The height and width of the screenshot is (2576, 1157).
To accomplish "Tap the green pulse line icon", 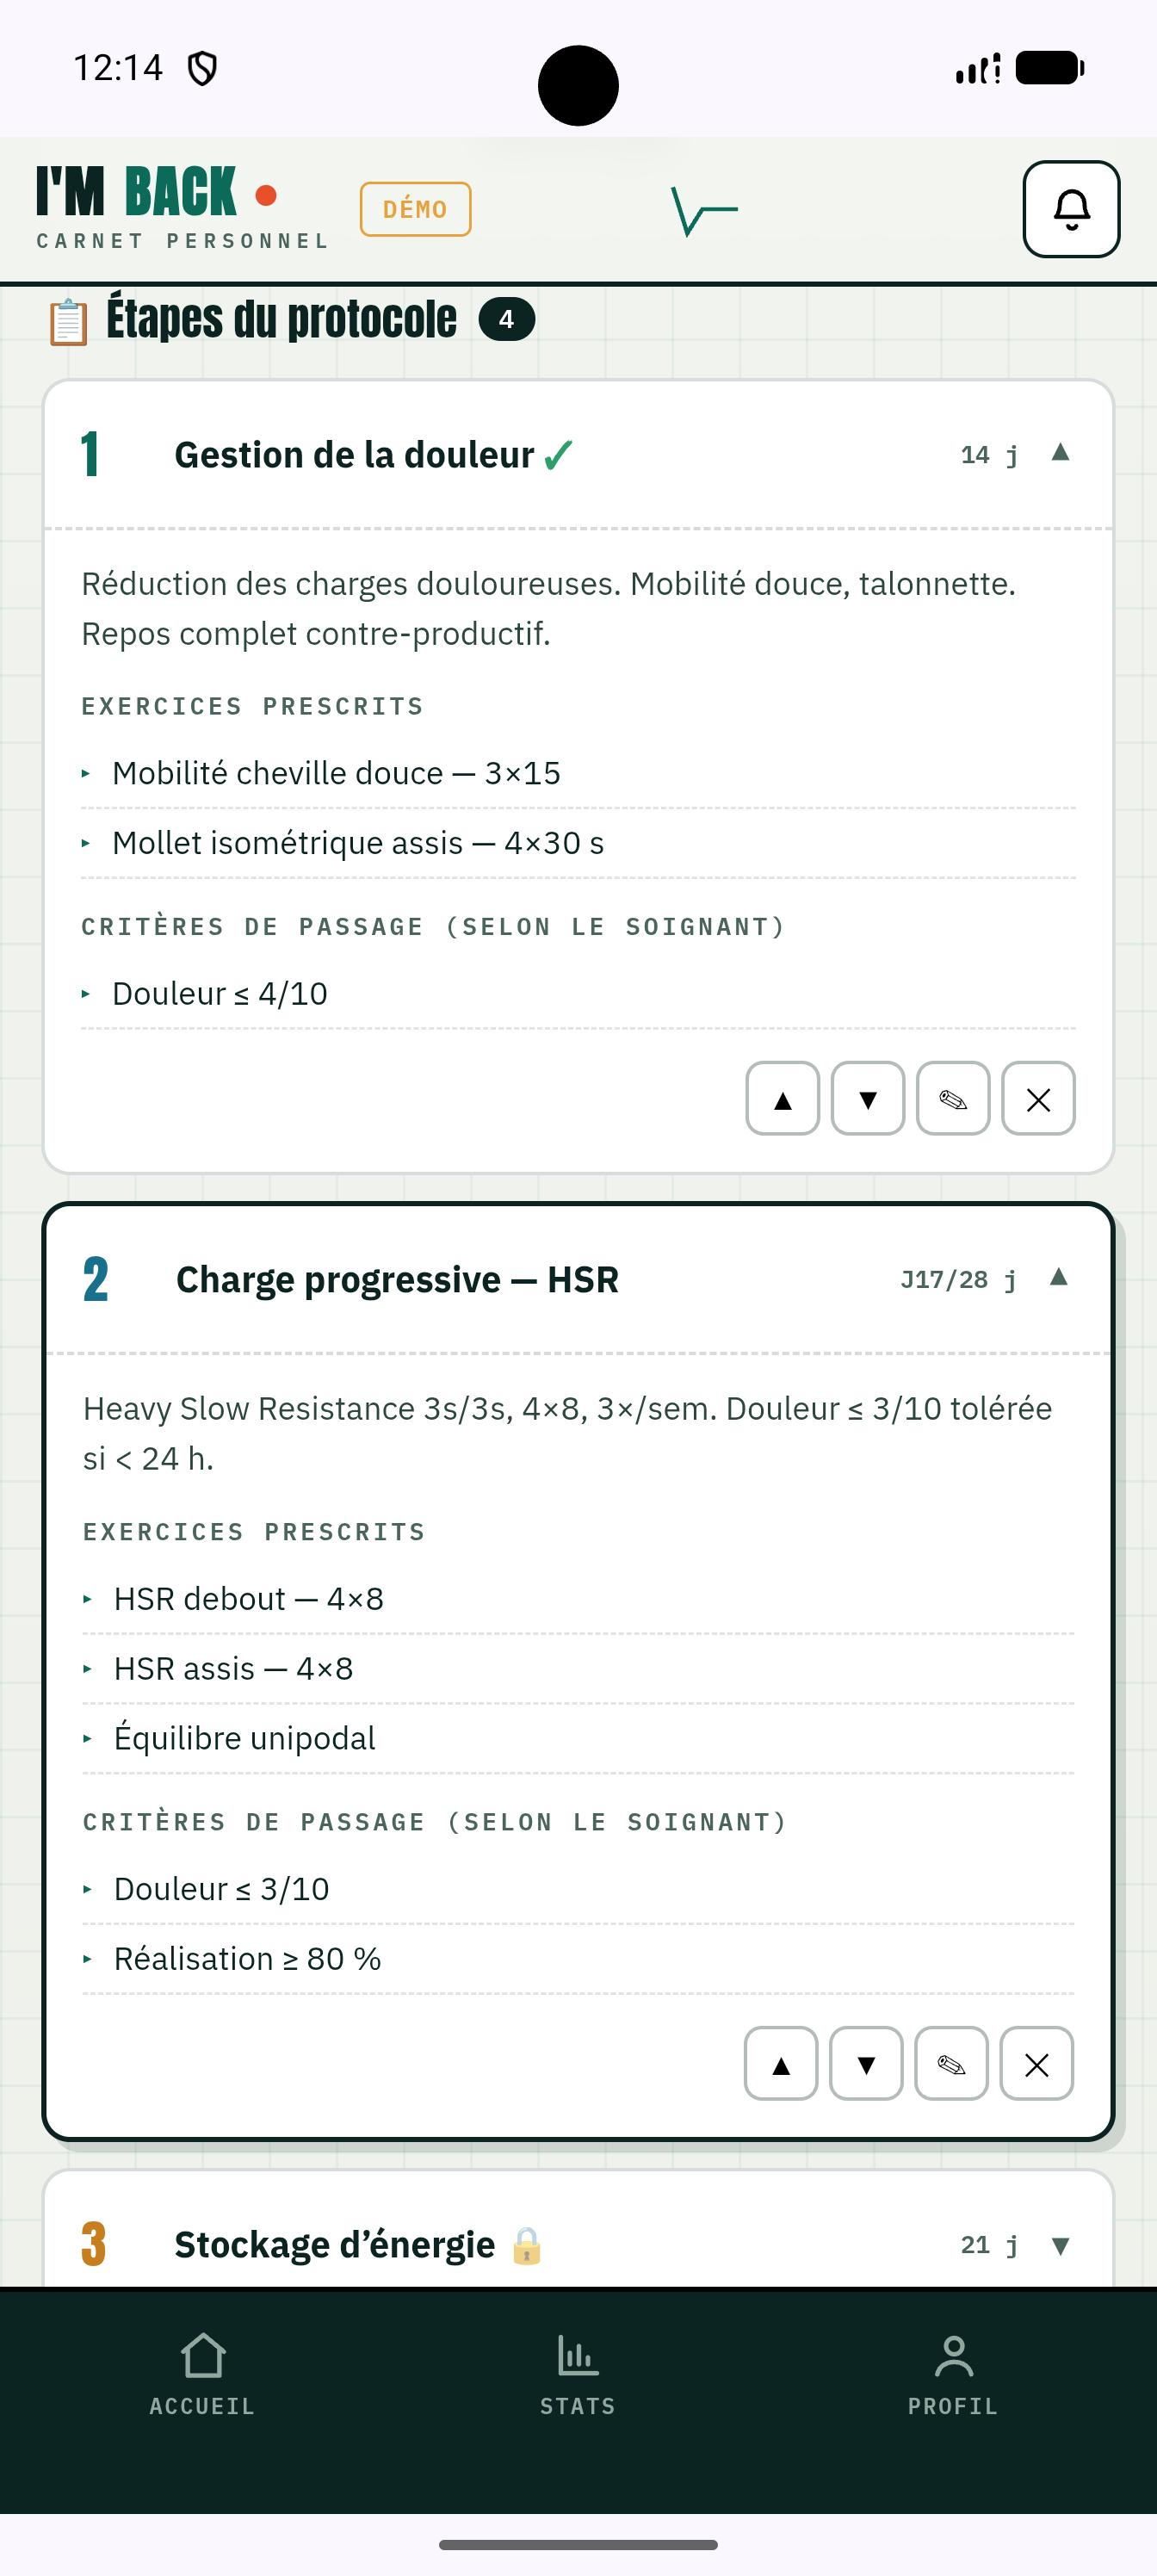I will pyautogui.click(x=704, y=211).
